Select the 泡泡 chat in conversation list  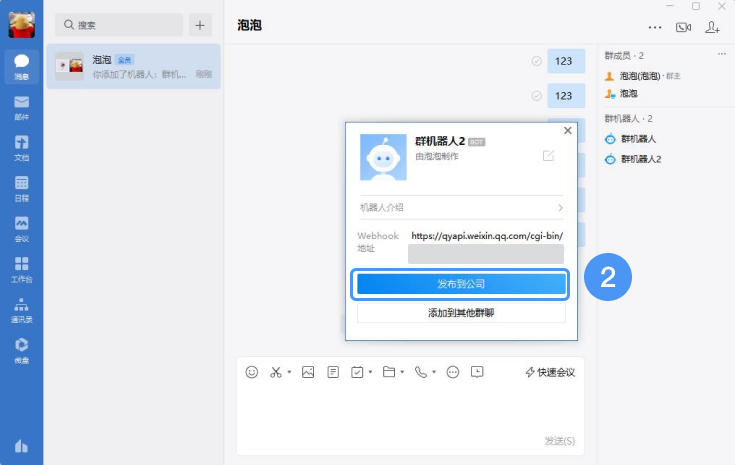coord(133,66)
